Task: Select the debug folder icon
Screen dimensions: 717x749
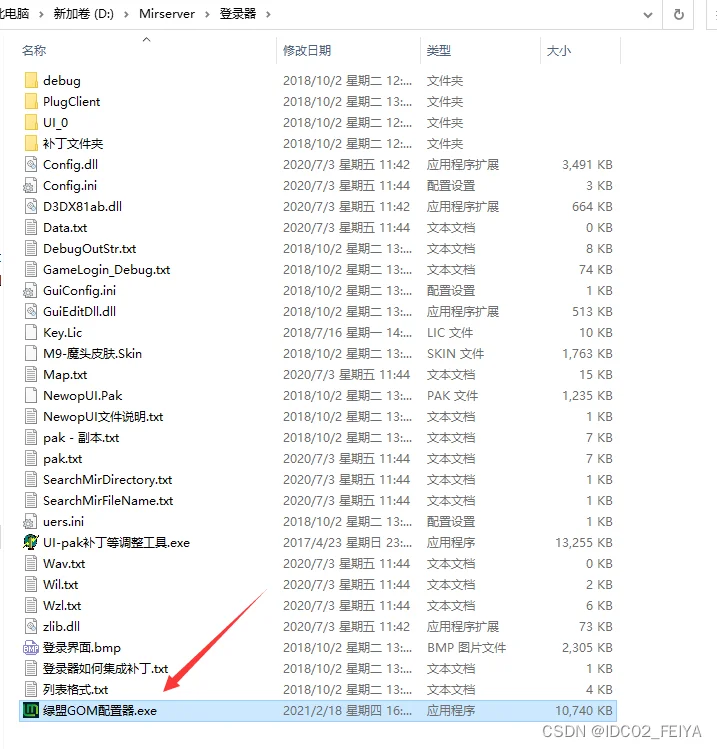Action: [x=30, y=81]
